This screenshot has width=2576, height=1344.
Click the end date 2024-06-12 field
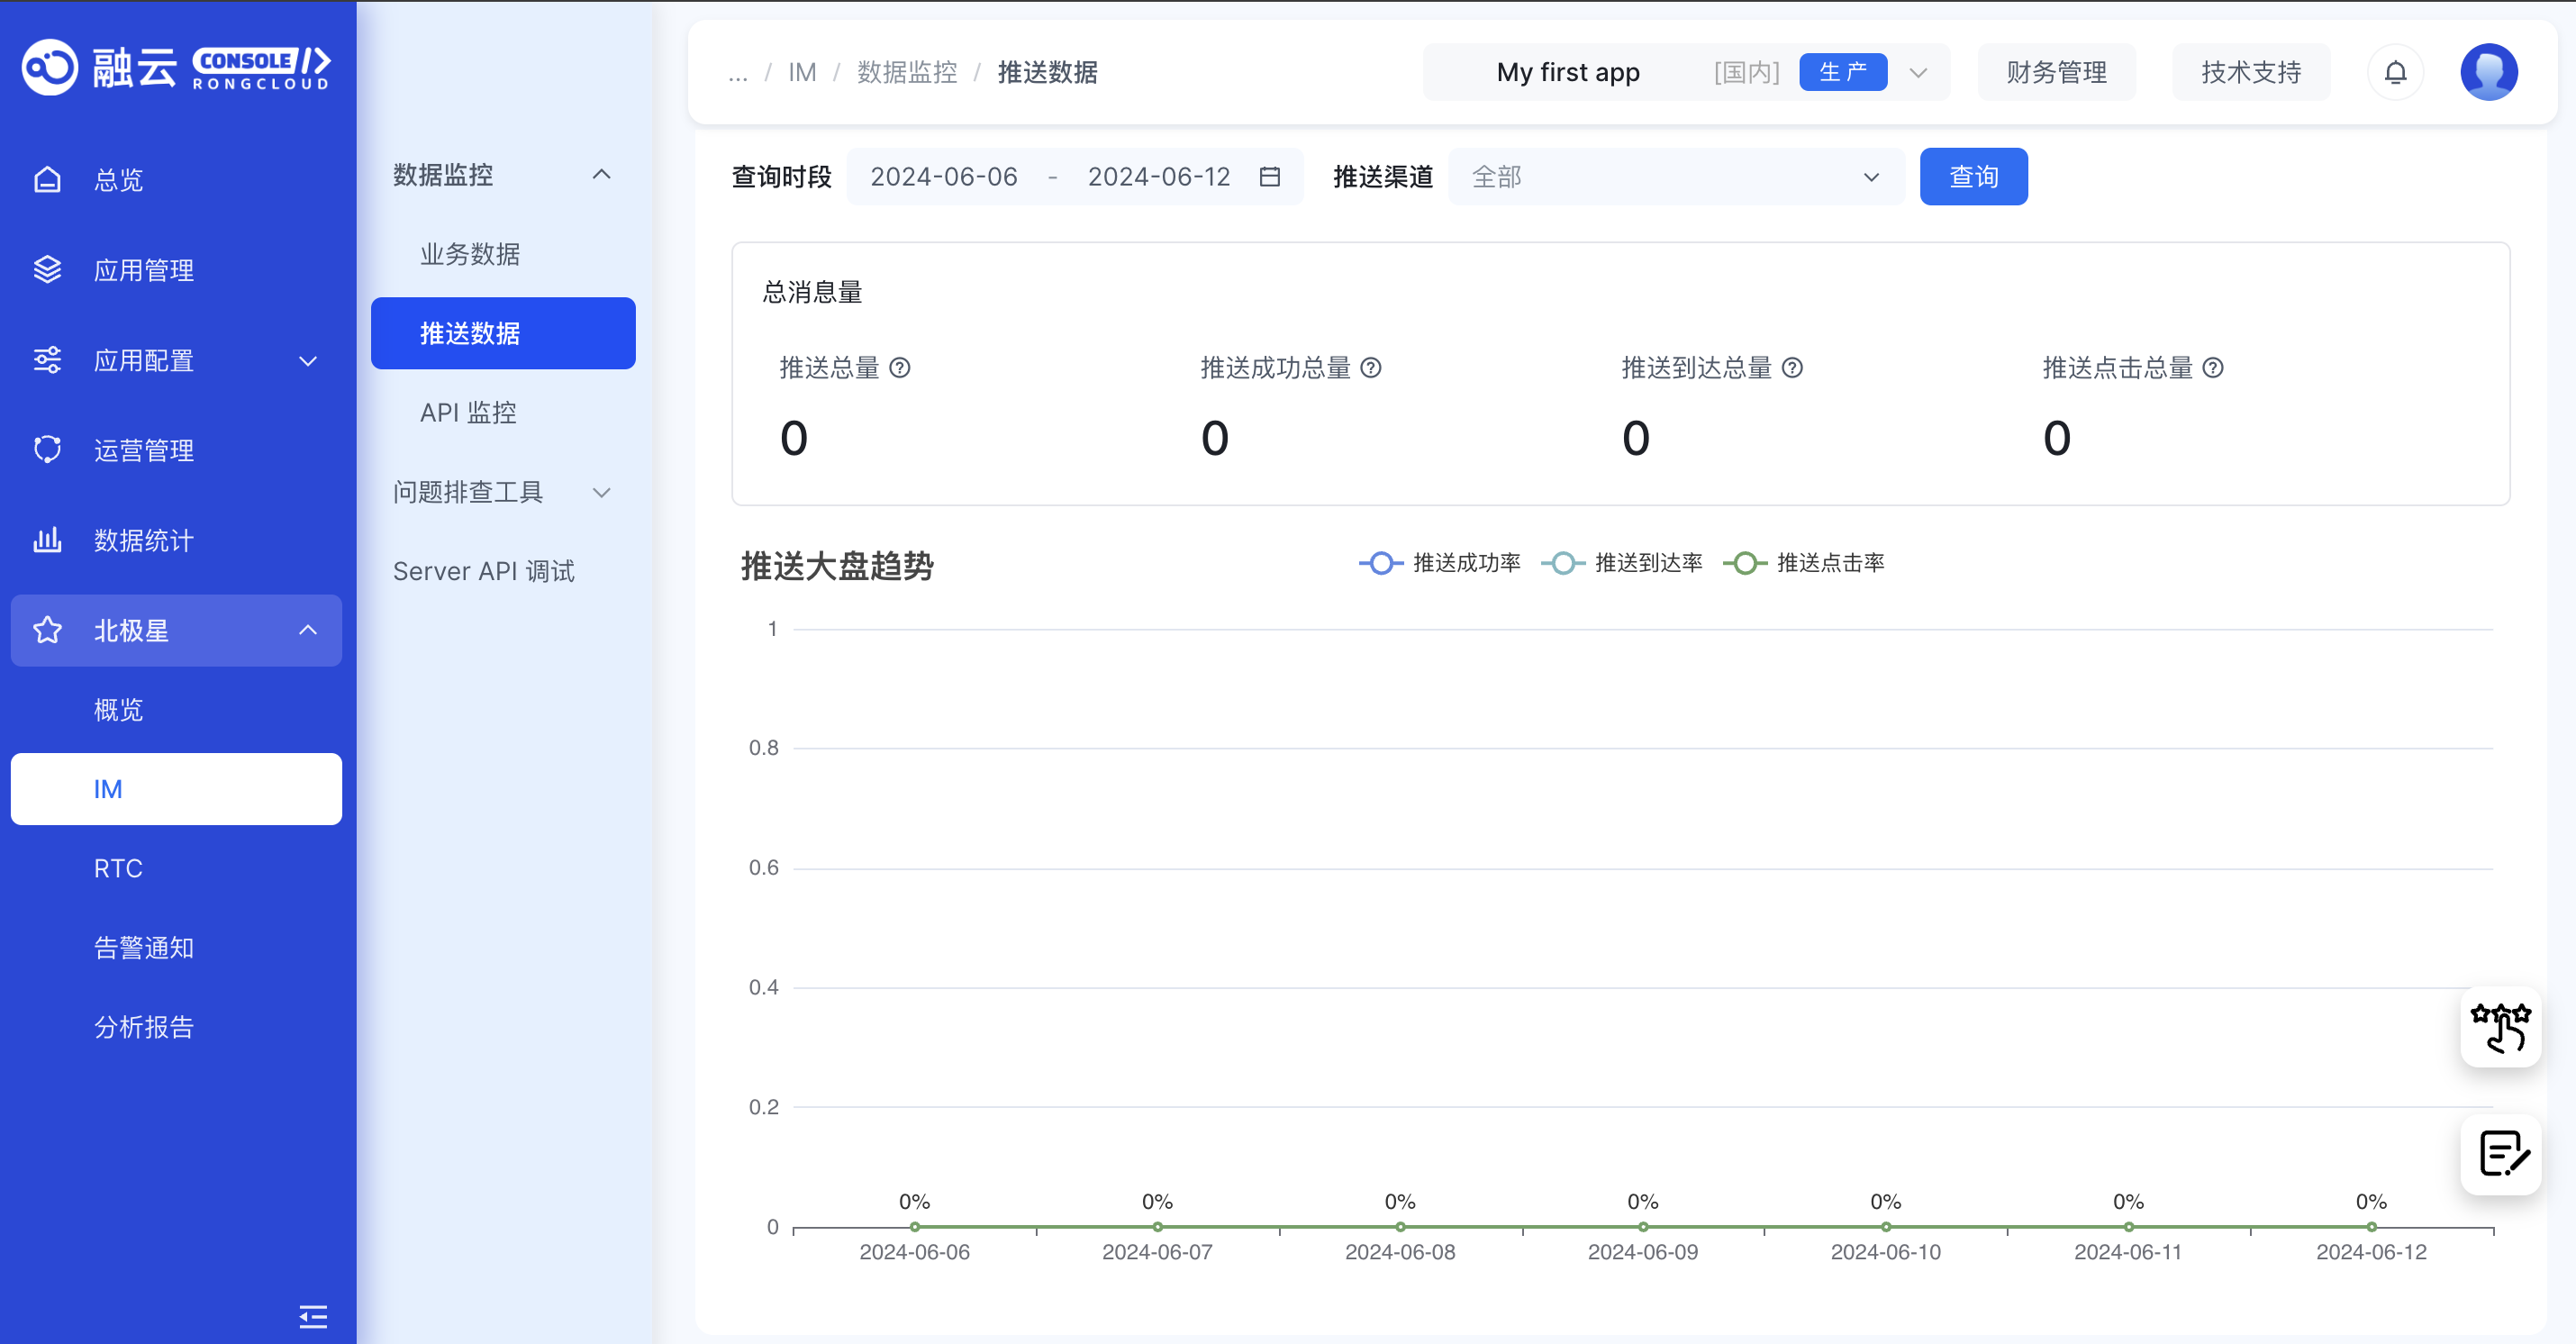1159,177
